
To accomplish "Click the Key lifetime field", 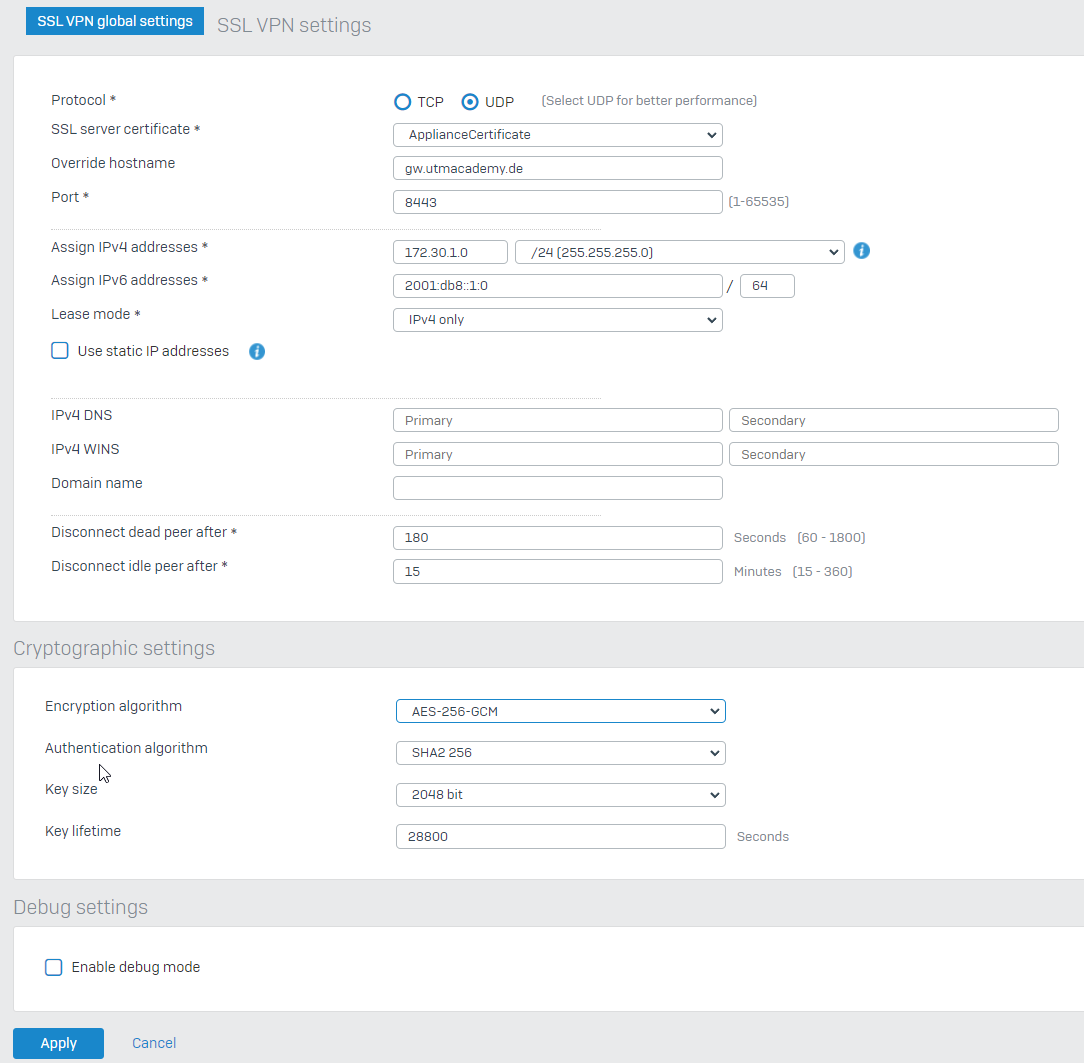I will coord(560,836).
